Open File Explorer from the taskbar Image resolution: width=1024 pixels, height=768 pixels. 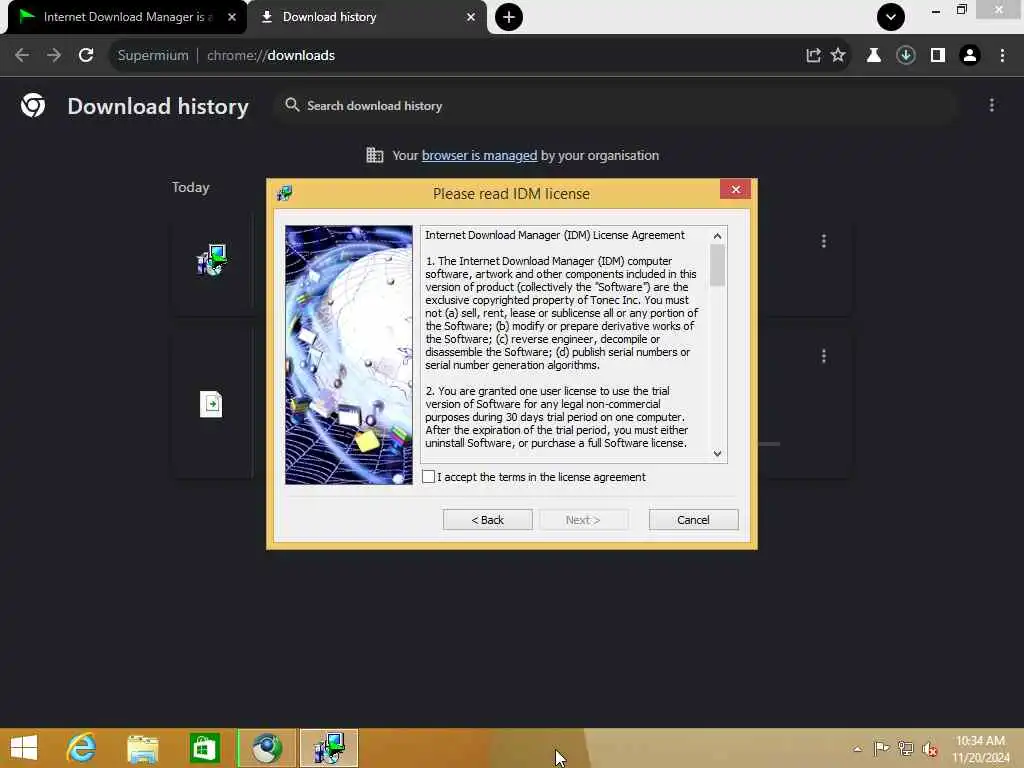pos(142,748)
